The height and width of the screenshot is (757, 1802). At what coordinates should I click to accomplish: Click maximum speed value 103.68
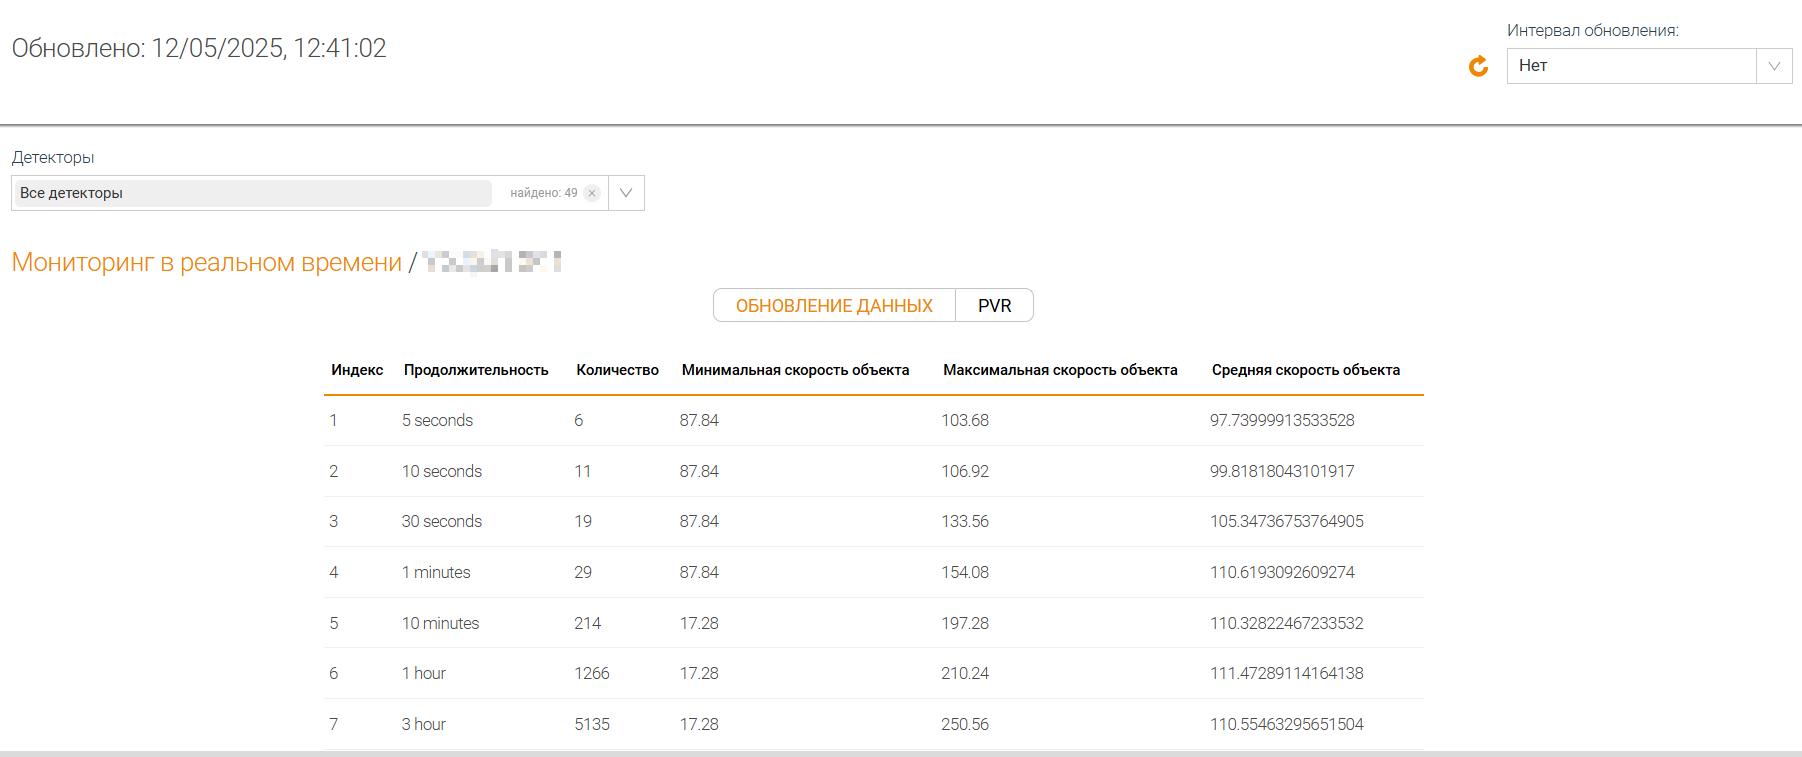(965, 420)
